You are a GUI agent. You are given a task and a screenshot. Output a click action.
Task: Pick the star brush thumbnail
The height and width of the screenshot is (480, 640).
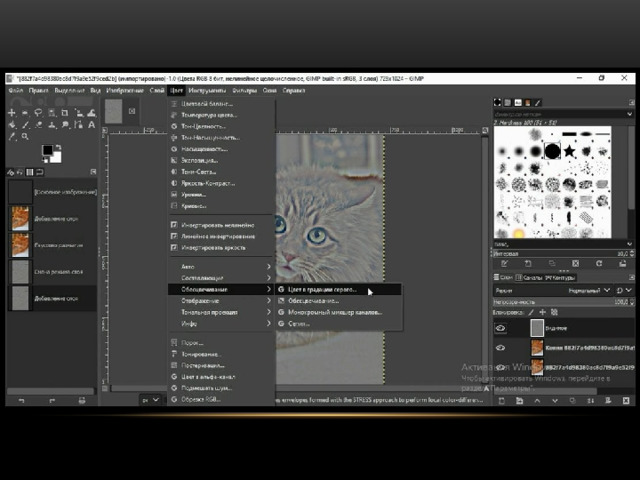569,151
